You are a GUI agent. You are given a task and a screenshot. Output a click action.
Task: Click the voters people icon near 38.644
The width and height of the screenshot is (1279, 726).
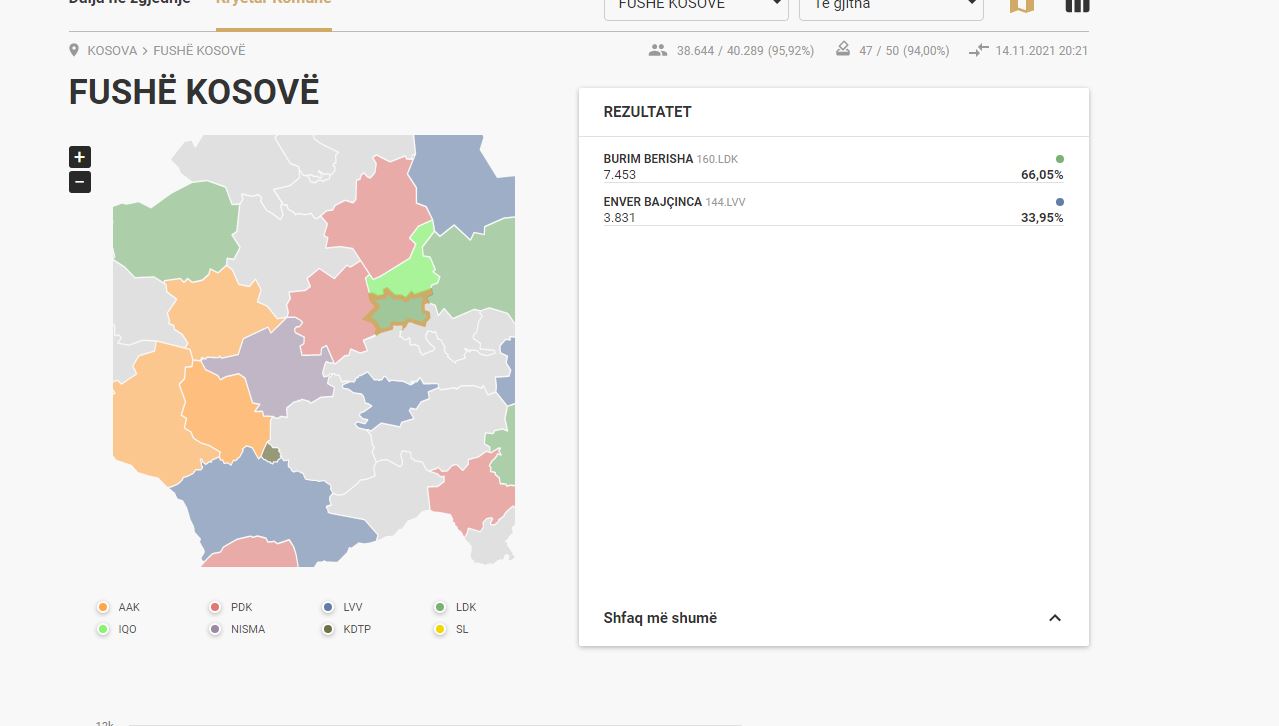pyautogui.click(x=657, y=50)
